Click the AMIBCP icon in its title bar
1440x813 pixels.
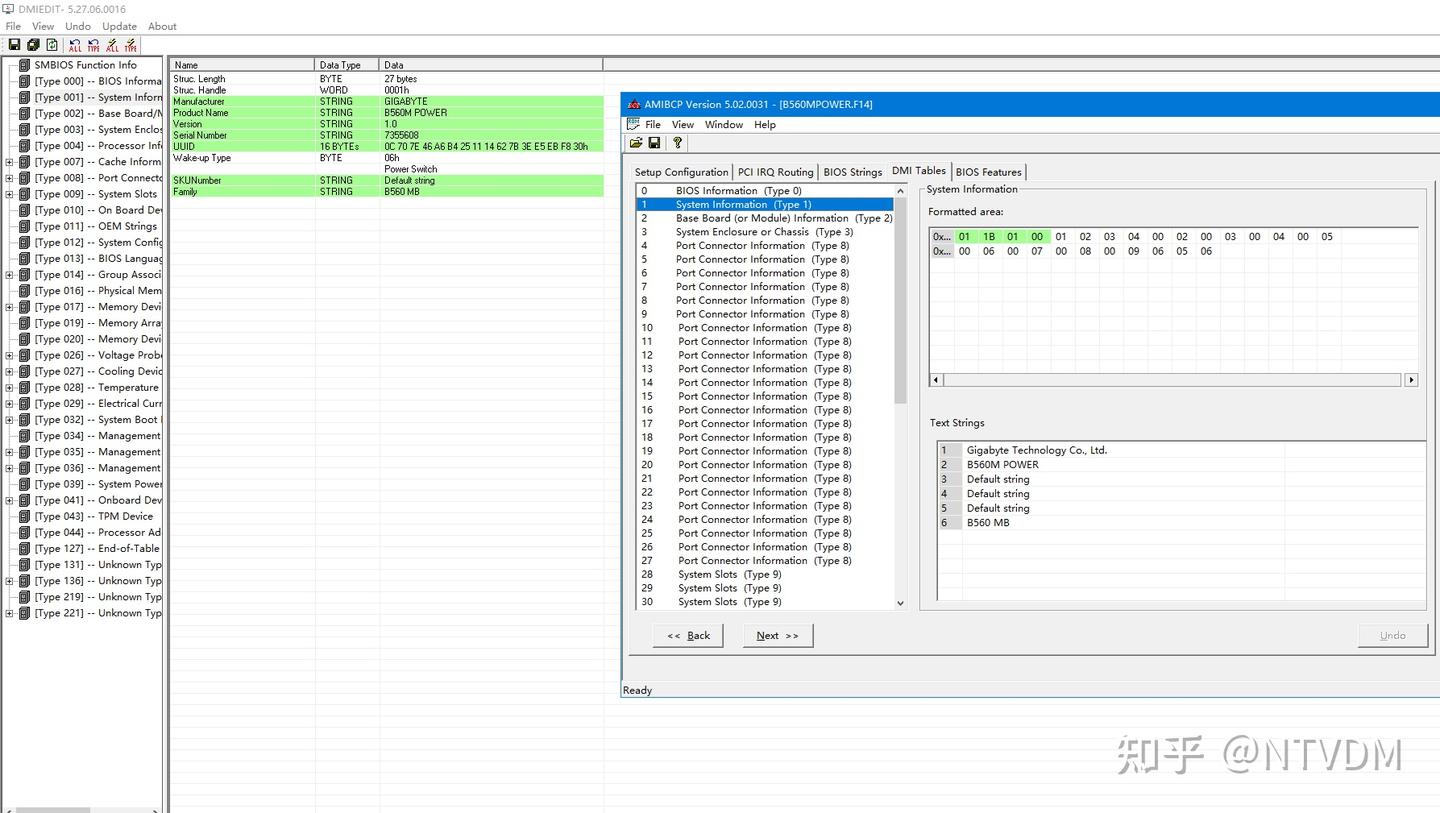coord(634,104)
